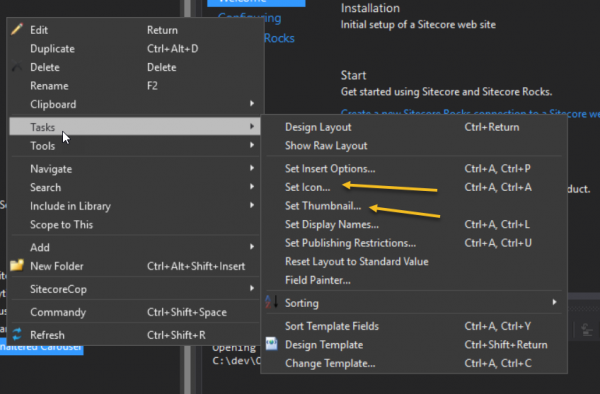This screenshot has width=600, height=394.
Task: Click the Installation heading
Action: [x=370, y=8]
